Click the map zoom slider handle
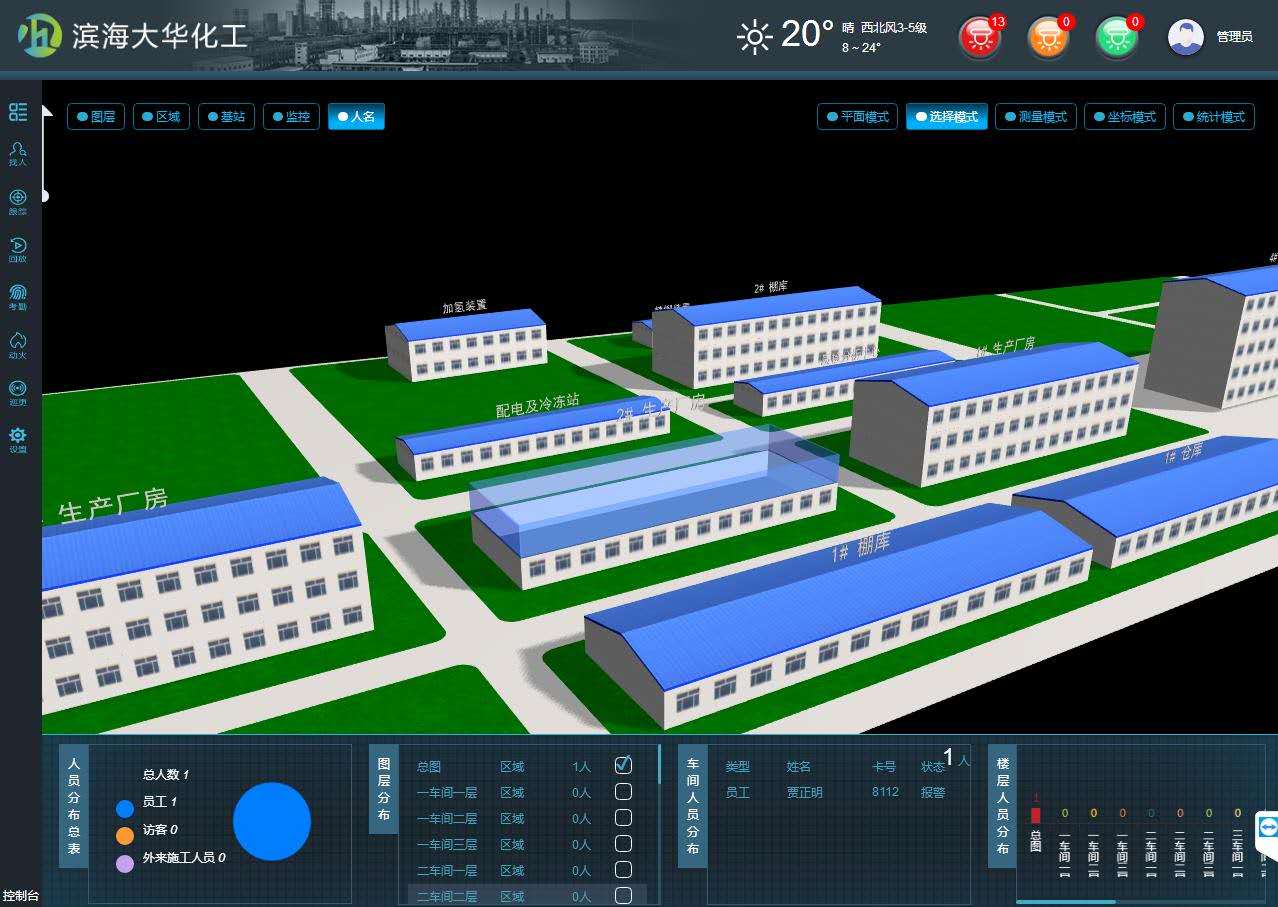The width and height of the screenshot is (1278, 907). [44, 196]
